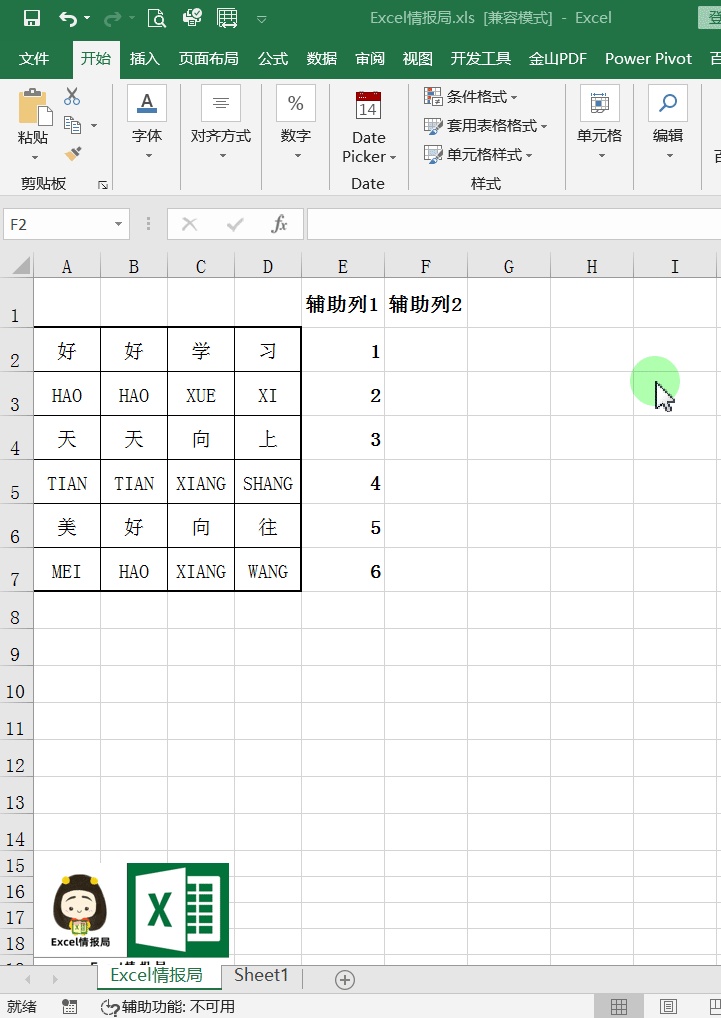Viewport: 721px width, 1018px height.
Task: Switch to the 页面布局 ribbon tab
Action: click(x=208, y=59)
